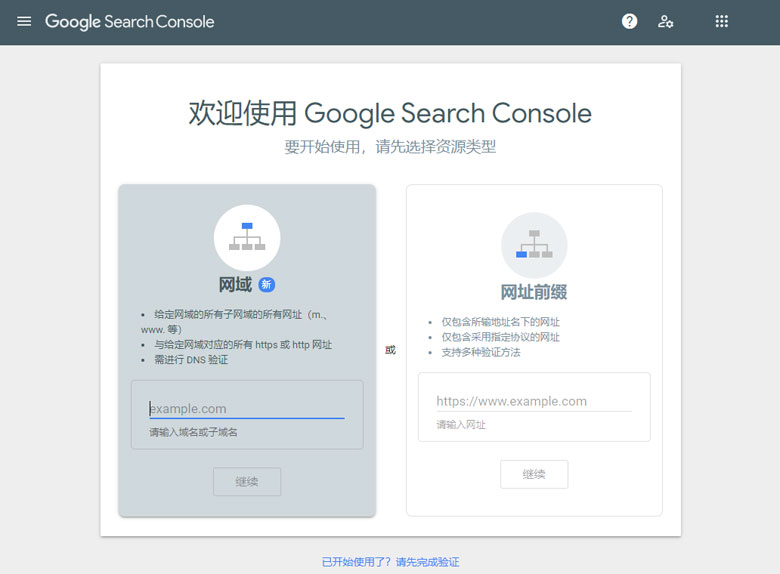Viewport: 780px width, 574px height.
Task: Click the 请输入网址 helper text
Action: (x=460, y=425)
